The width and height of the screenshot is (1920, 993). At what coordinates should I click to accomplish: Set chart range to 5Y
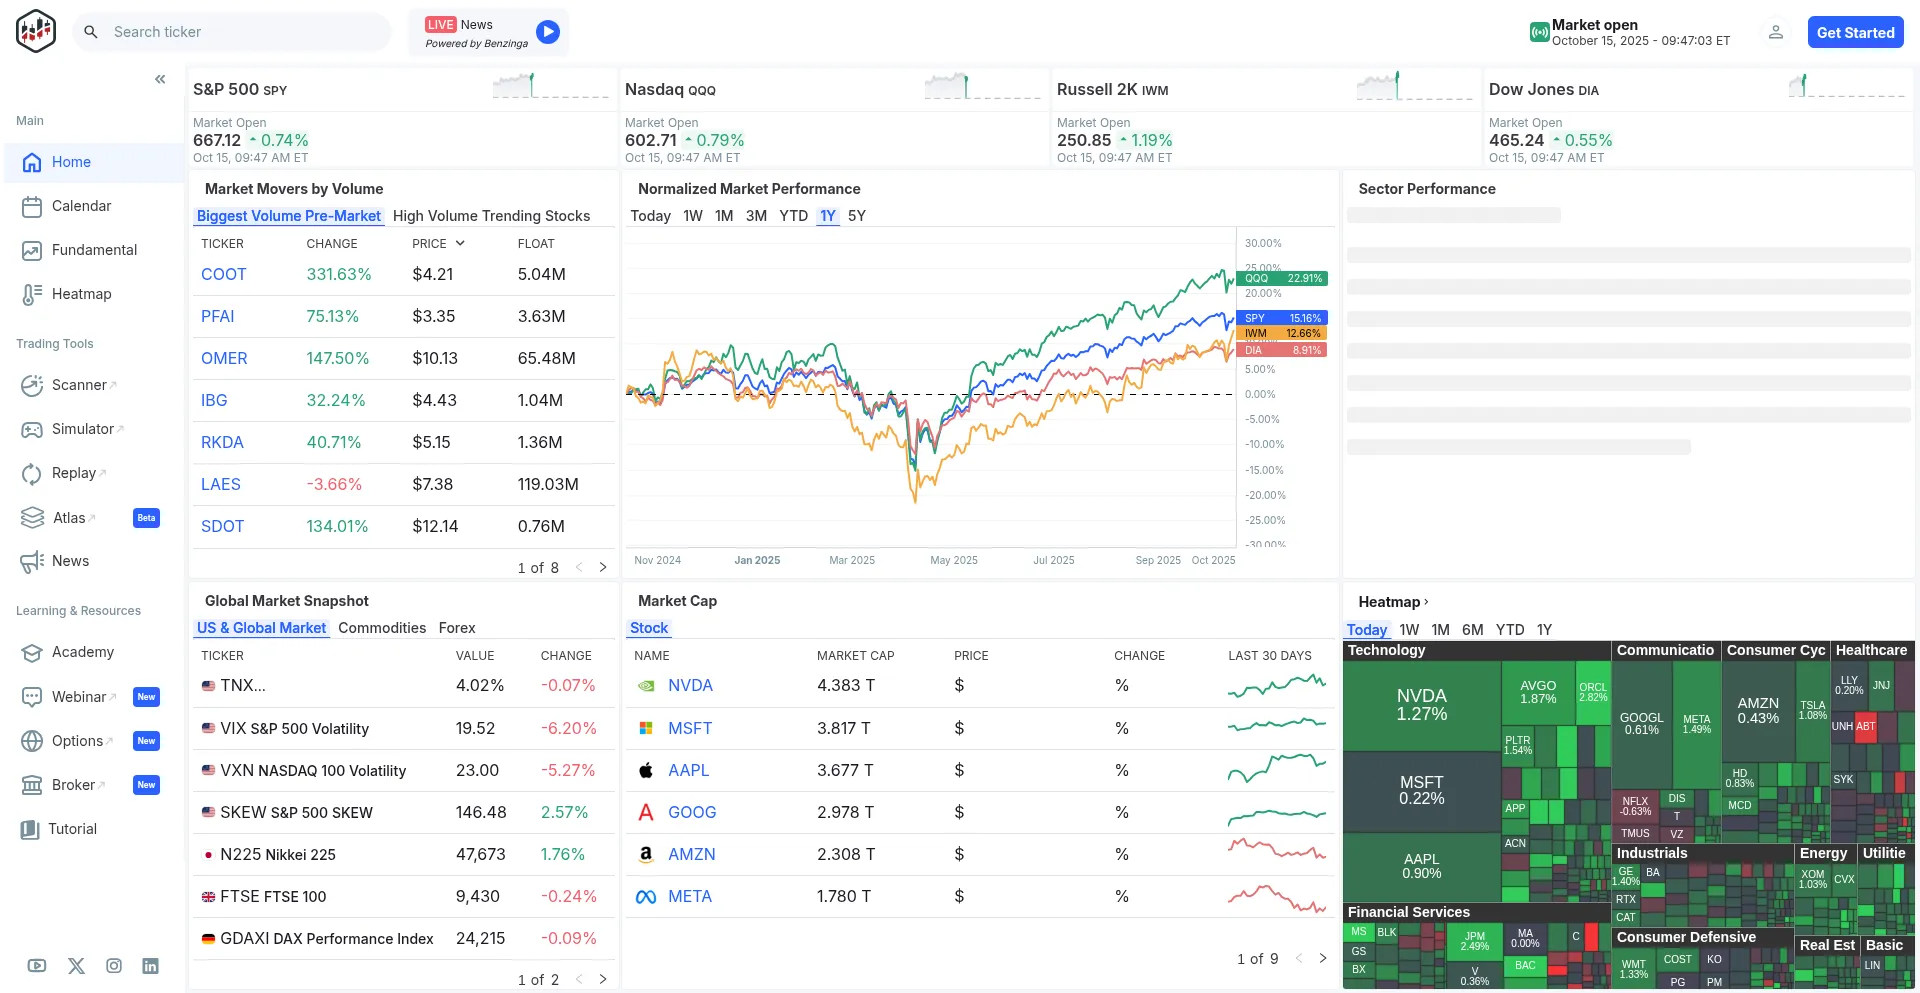pos(856,216)
